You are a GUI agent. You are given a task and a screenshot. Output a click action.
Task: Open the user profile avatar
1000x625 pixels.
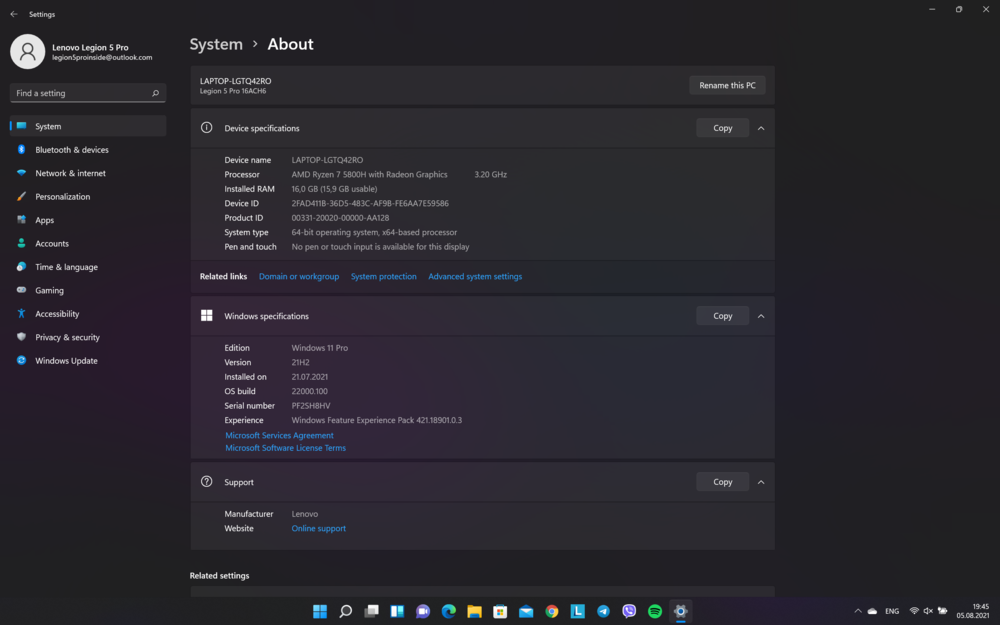(x=27, y=52)
